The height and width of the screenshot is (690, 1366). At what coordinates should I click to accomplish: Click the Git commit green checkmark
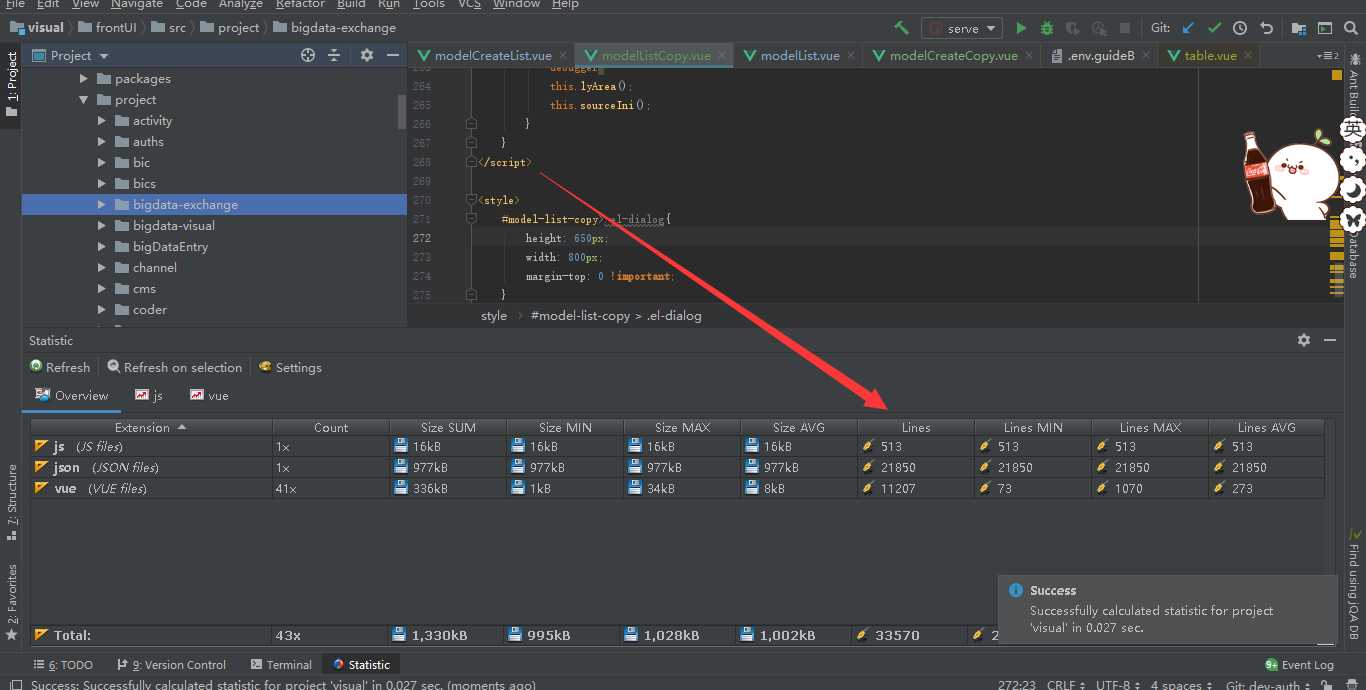(1214, 28)
